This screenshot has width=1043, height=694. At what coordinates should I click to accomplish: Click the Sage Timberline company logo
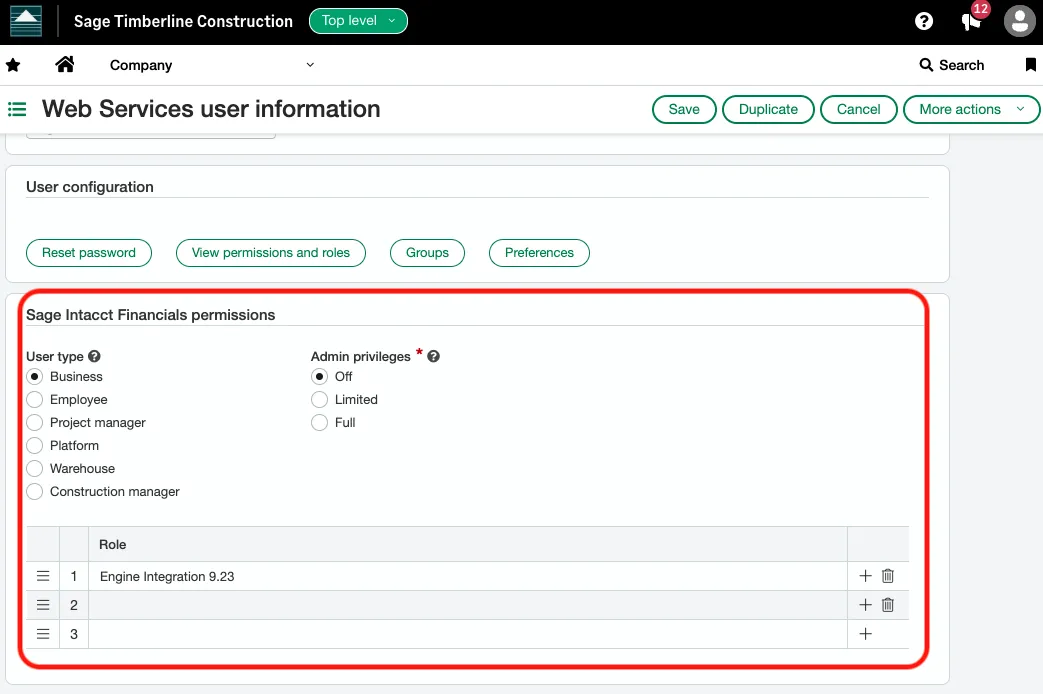point(26,21)
